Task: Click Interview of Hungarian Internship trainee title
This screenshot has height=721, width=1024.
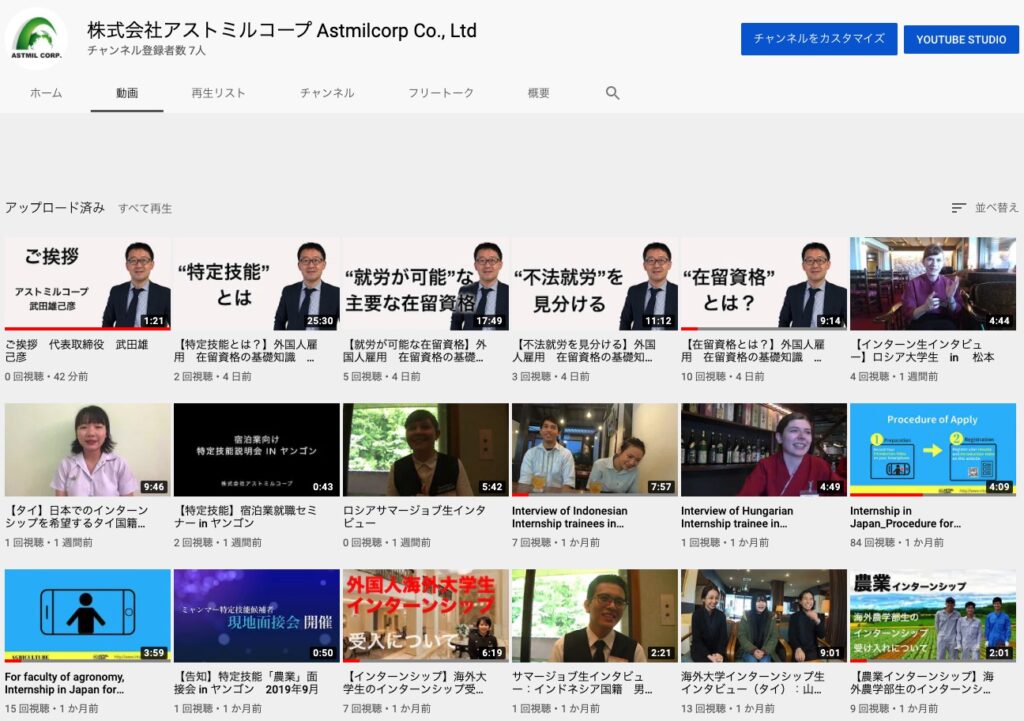Action: [x=737, y=517]
